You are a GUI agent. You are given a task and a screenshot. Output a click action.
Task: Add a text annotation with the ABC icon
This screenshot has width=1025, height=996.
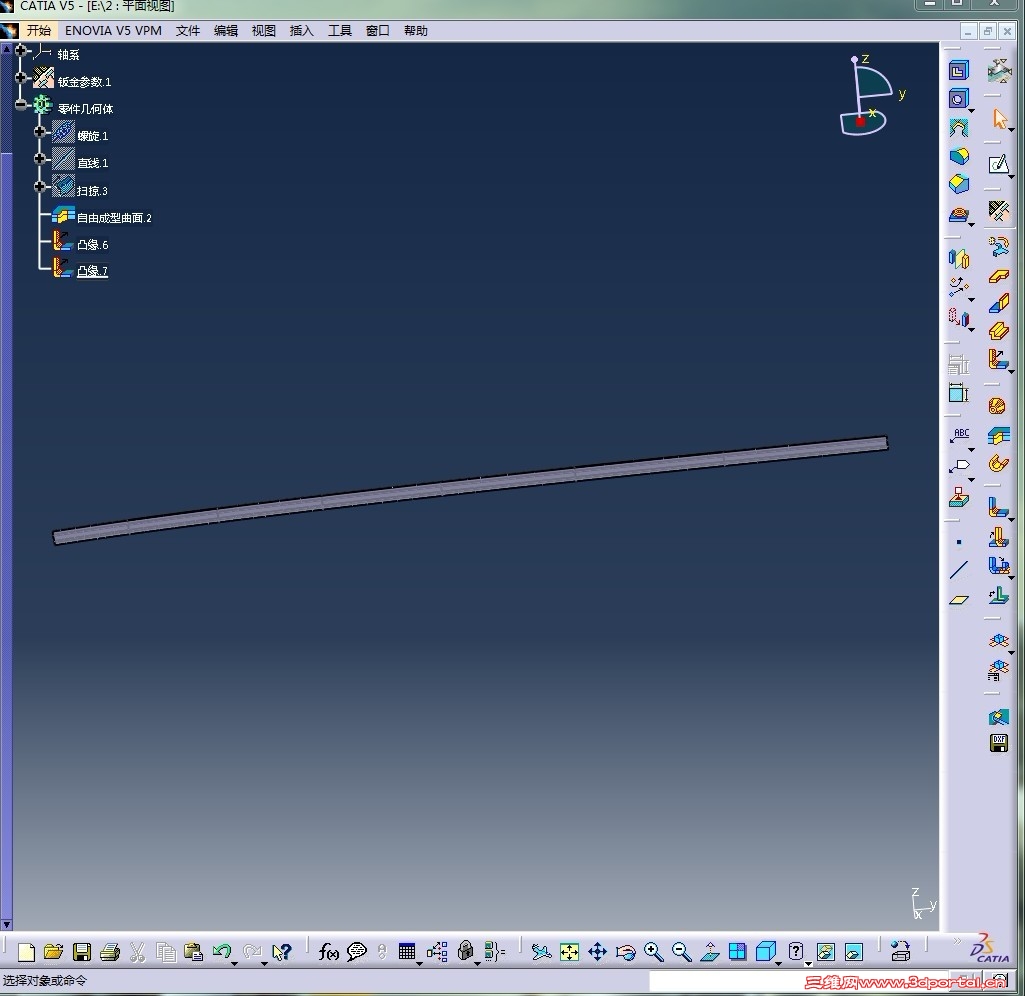(960, 436)
